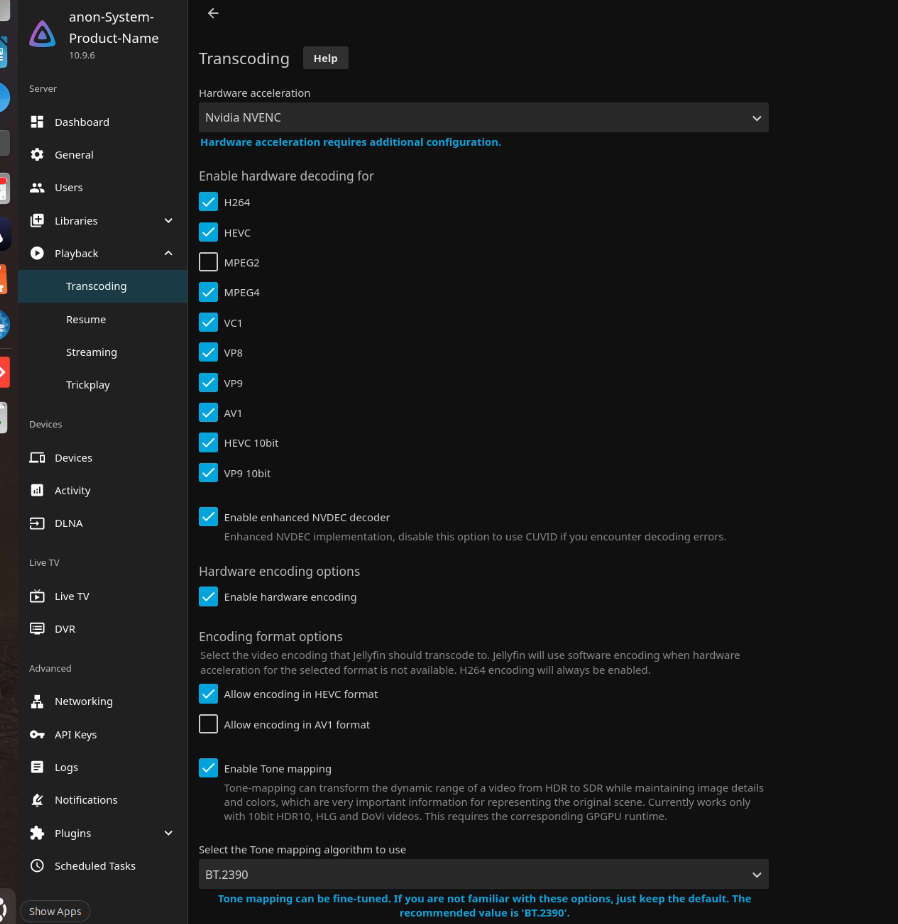Screen dimensions: 898x924
Task: Click the Scheduled Tasks clock icon
Action: point(37,866)
